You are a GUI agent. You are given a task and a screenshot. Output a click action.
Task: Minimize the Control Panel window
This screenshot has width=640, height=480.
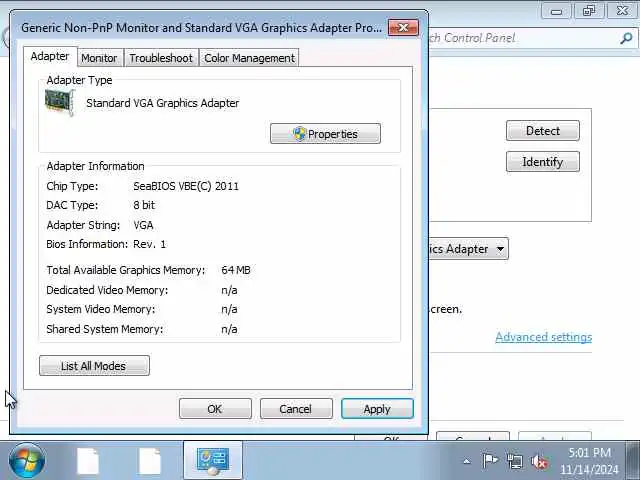(x=556, y=11)
